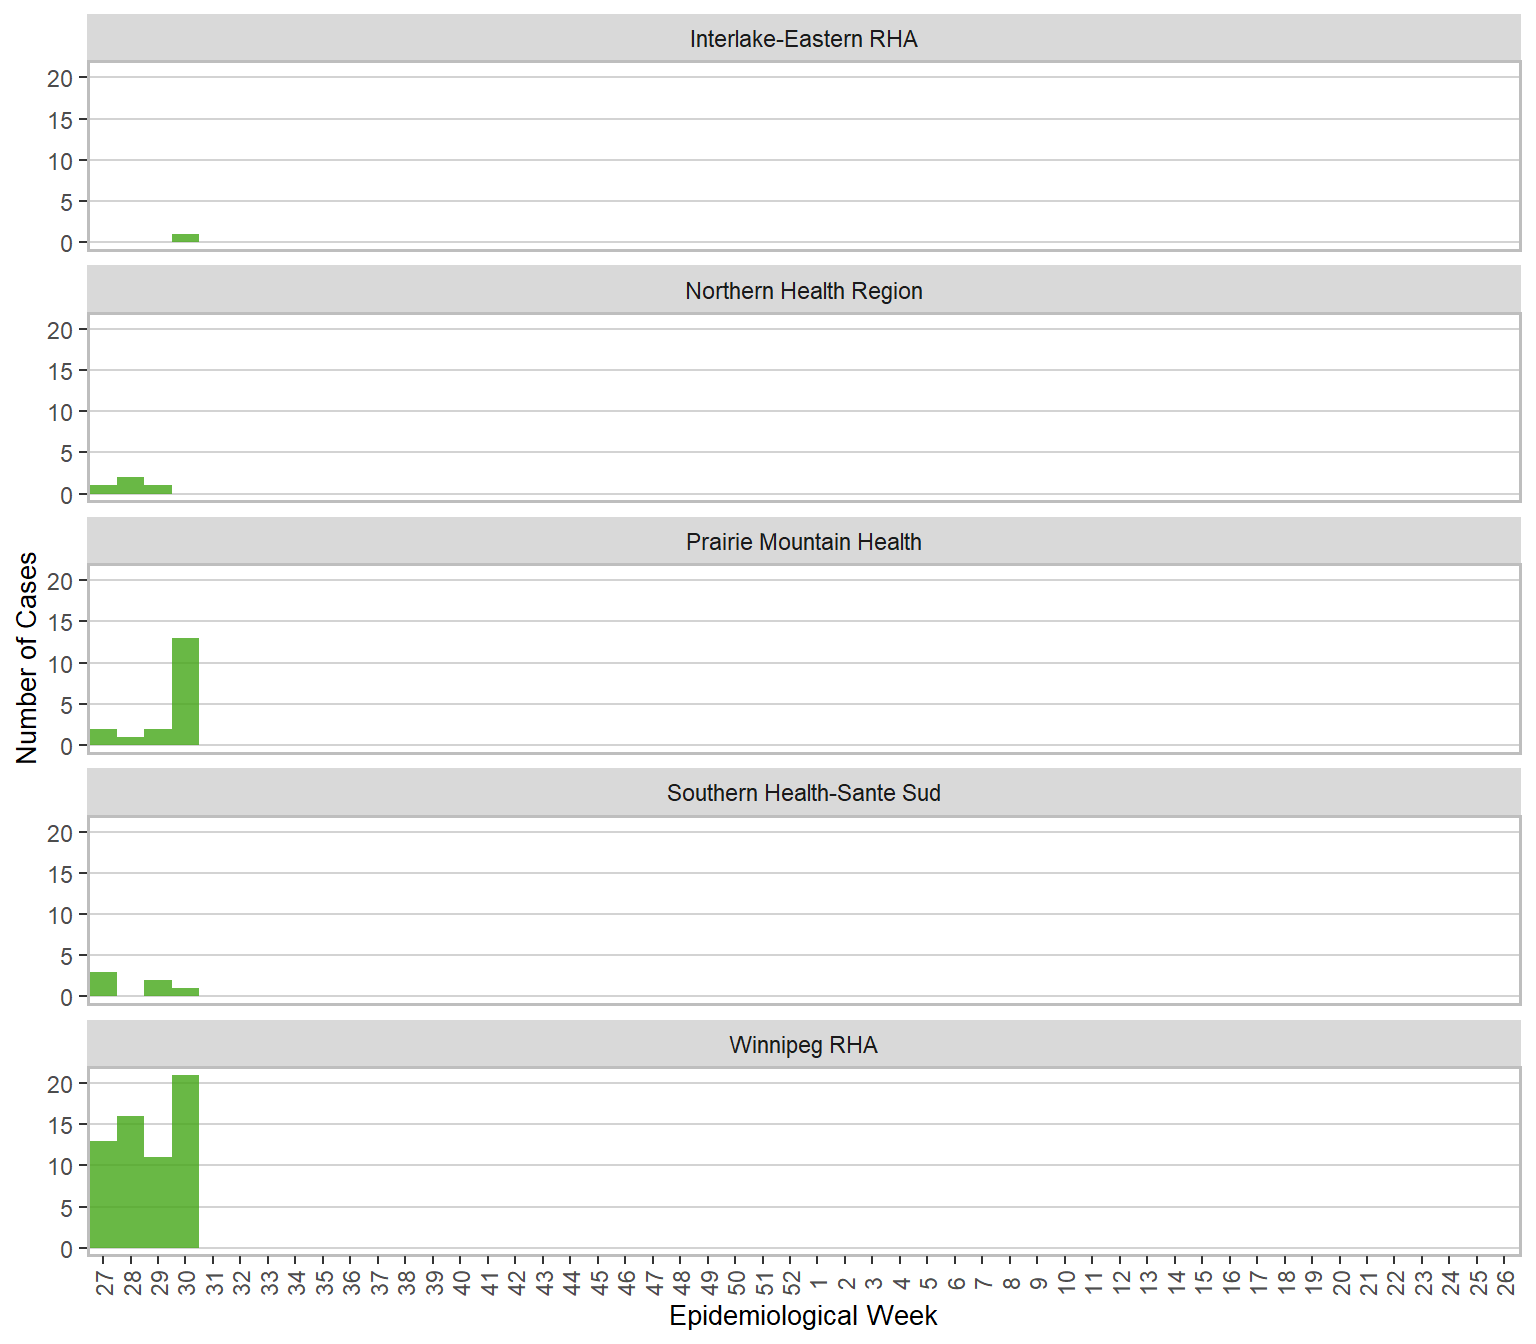Image resolution: width=1536 pixels, height=1344 pixels.
Task: Select the Epidemiological Week axis title
Action: pyautogui.click(x=803, y=1316)
